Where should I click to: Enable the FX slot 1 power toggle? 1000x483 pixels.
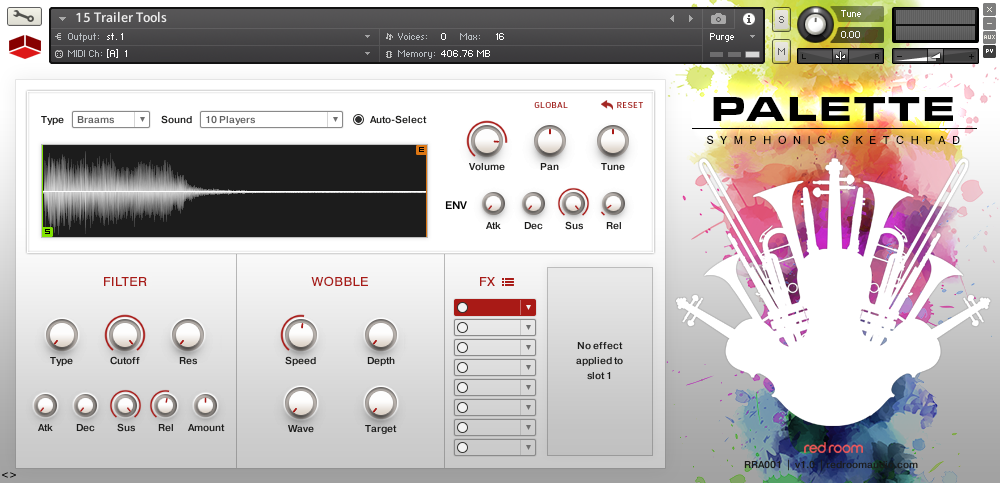[x=462, y=308]
